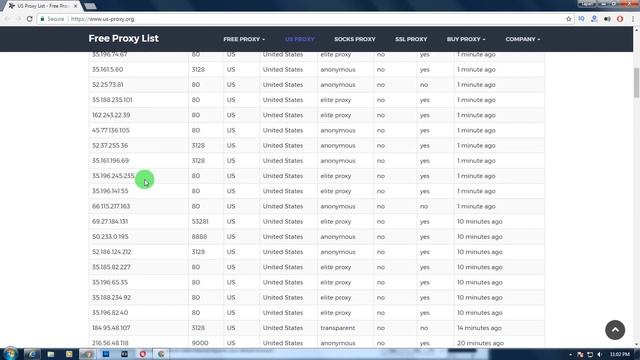Image resolution: width=640 pixels, height=360 pixels.
Task: Click the back-to-top arrow button
Action: click(615, 330)
